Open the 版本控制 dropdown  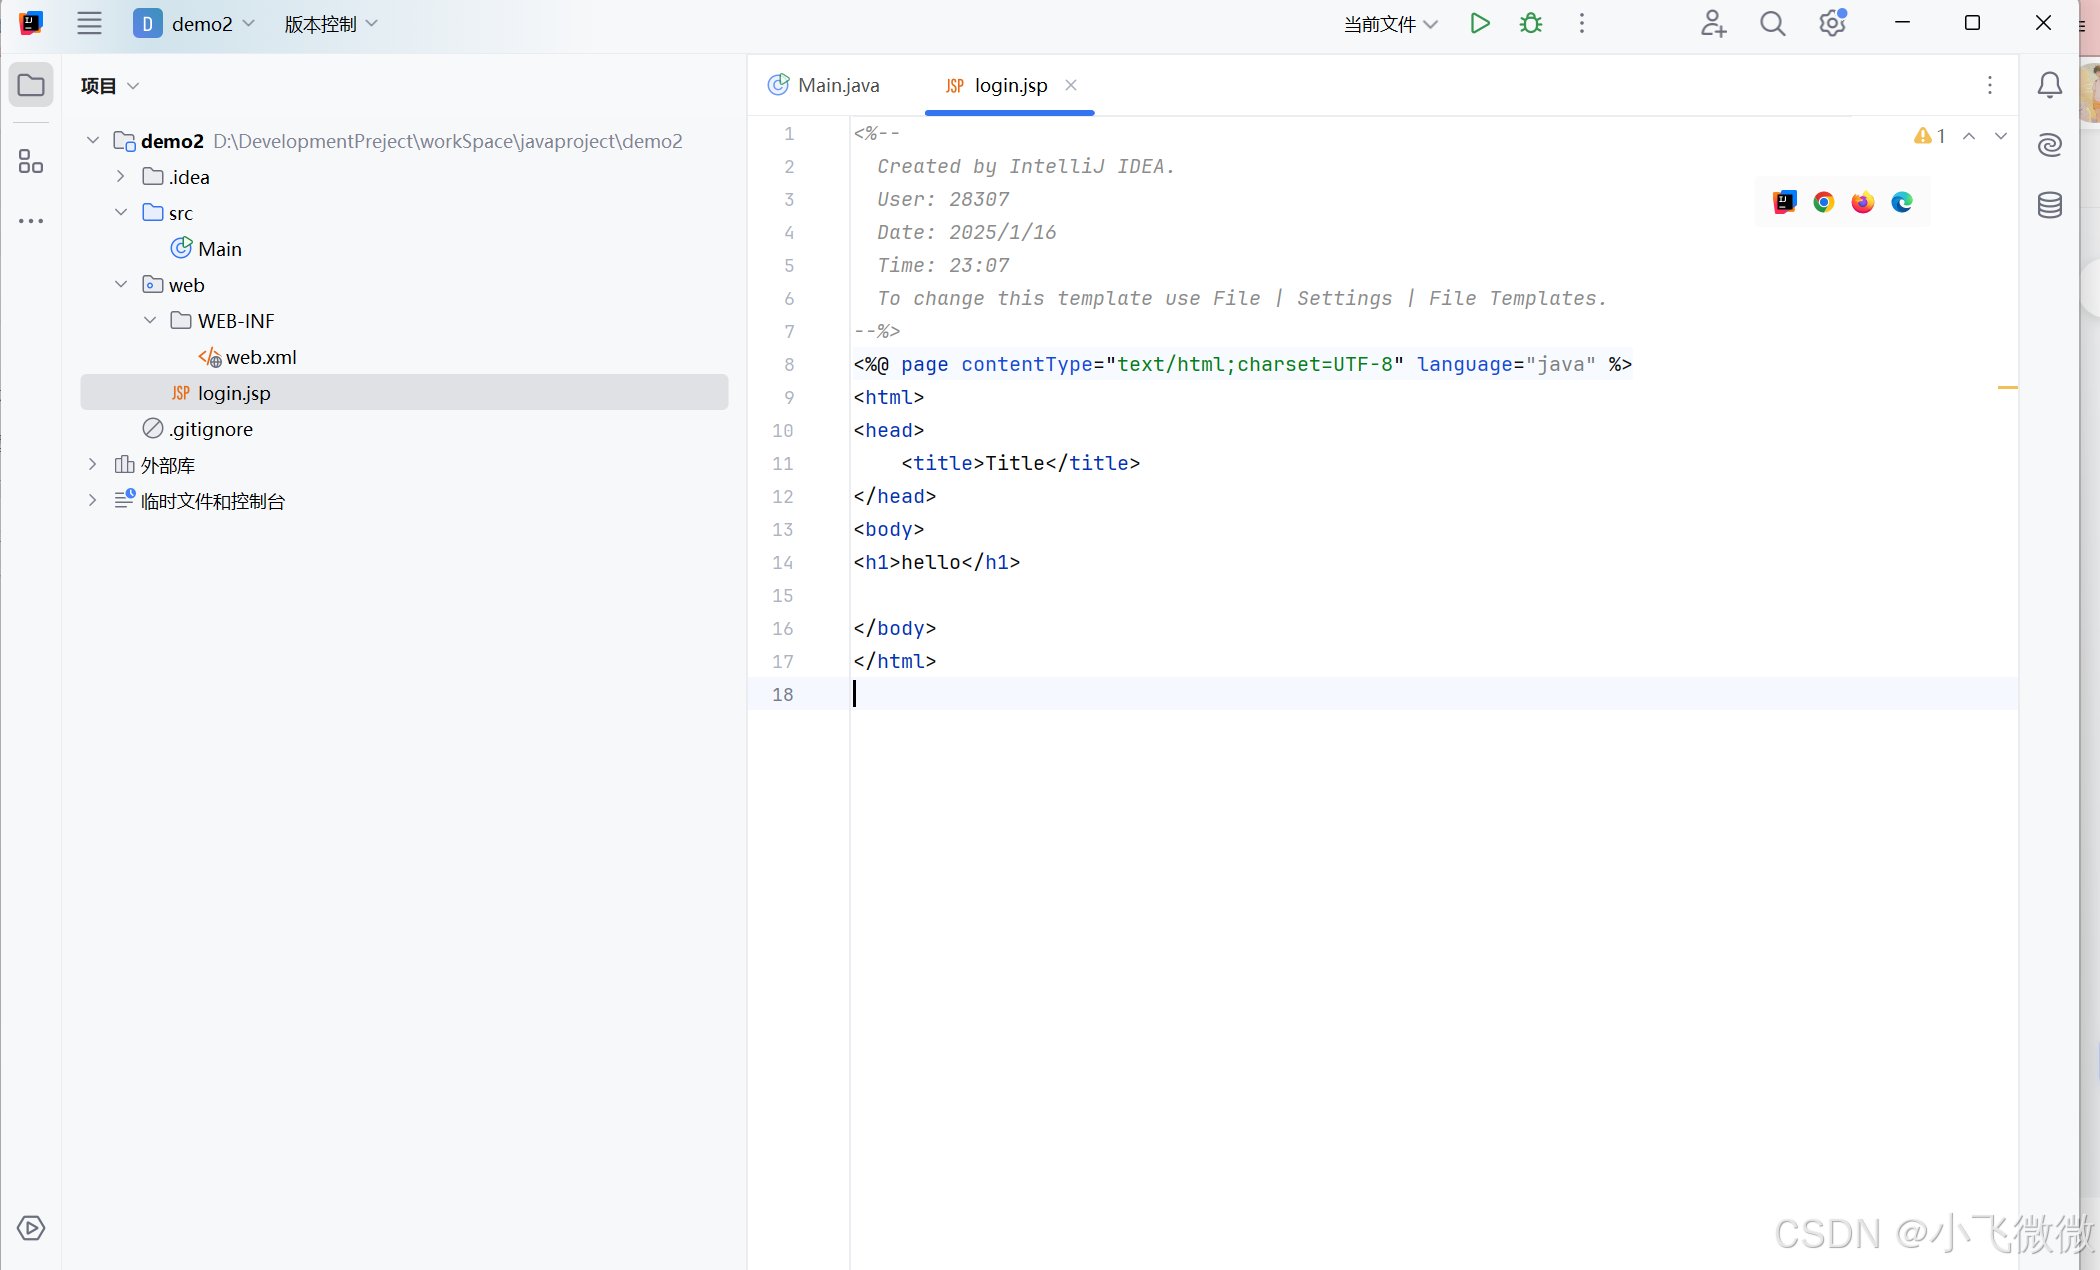click(x=330, y=24)
